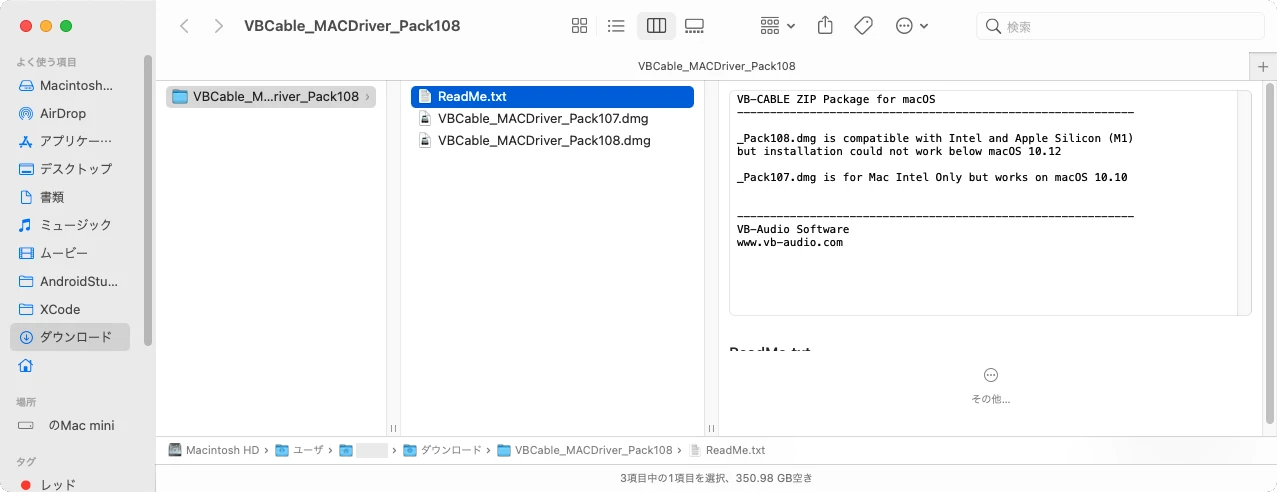Click the tag icon in toolbar

(x=864, y=26)
